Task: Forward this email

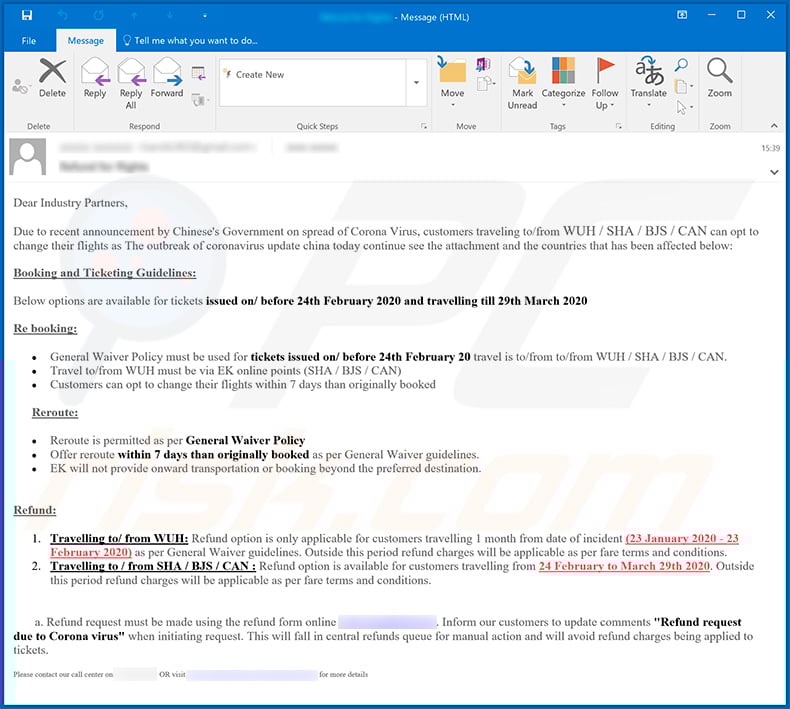Action: (x=167, y=78)
